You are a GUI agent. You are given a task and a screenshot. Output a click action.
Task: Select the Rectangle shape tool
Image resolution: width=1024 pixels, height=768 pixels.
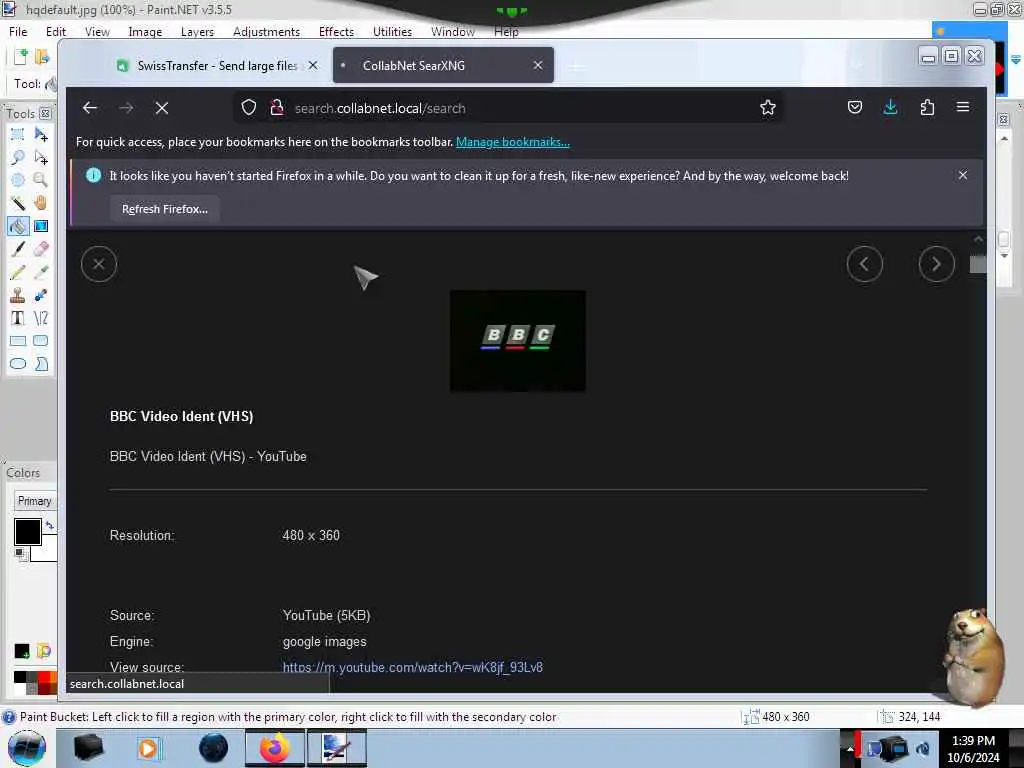[18, 341]
